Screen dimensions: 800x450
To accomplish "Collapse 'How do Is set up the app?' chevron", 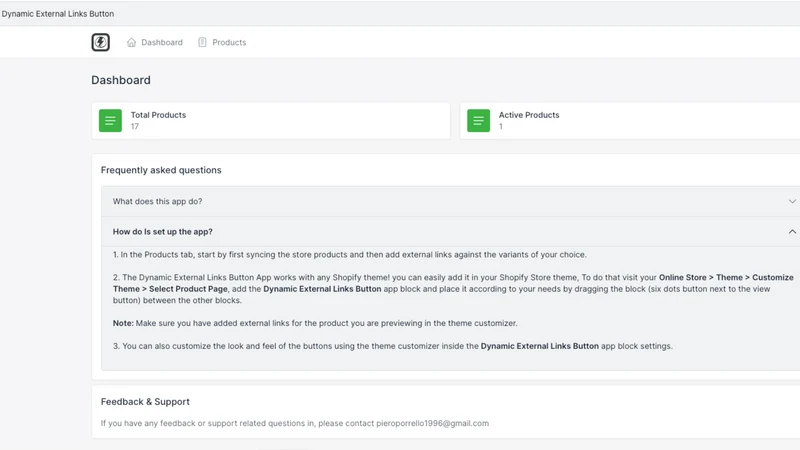I will [x=792, y=232].
